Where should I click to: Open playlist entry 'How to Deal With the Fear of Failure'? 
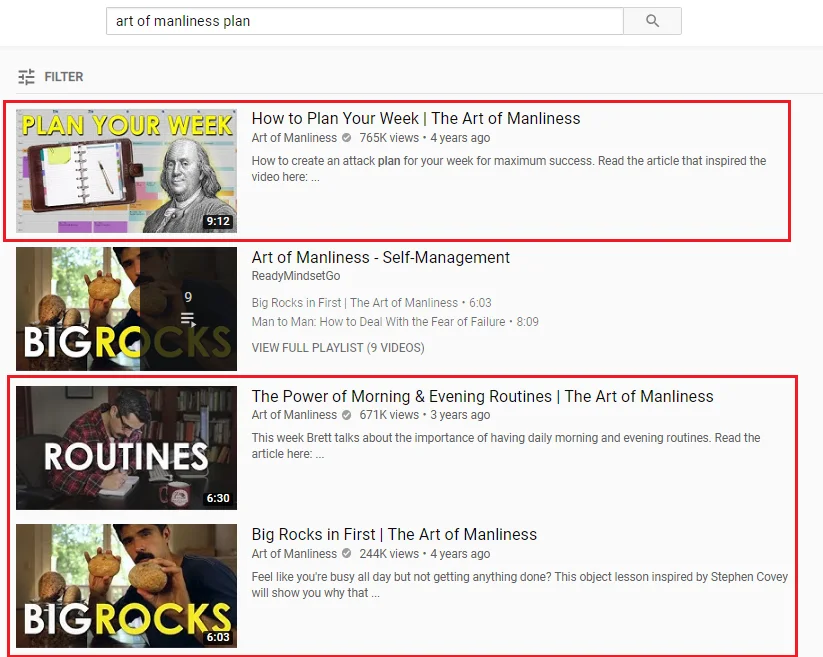click(x=395, y=322)
